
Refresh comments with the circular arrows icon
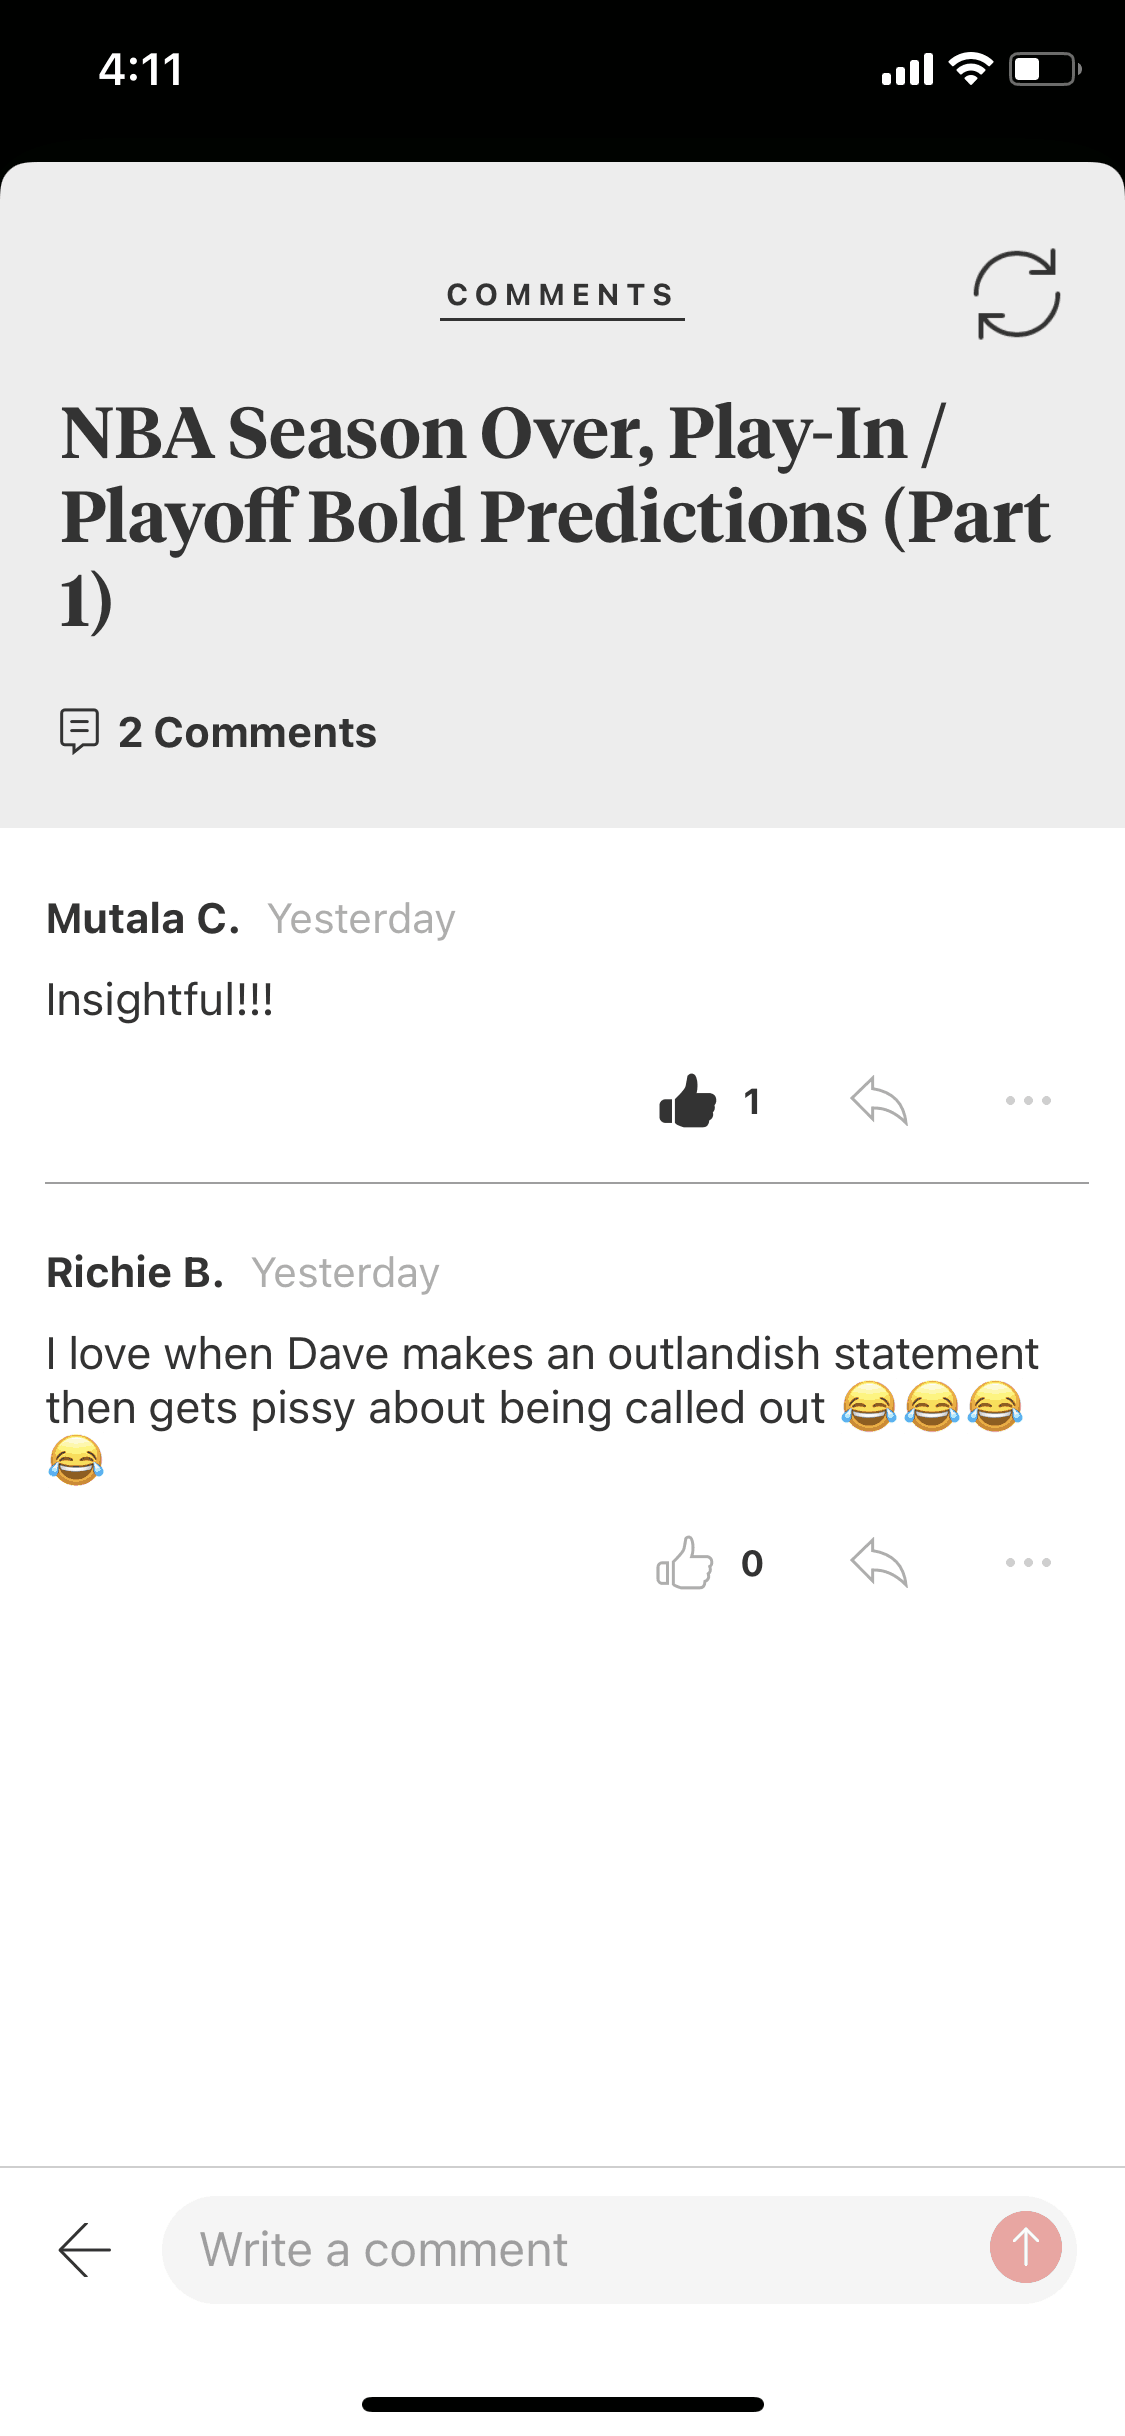click(x=1016, y=294)
